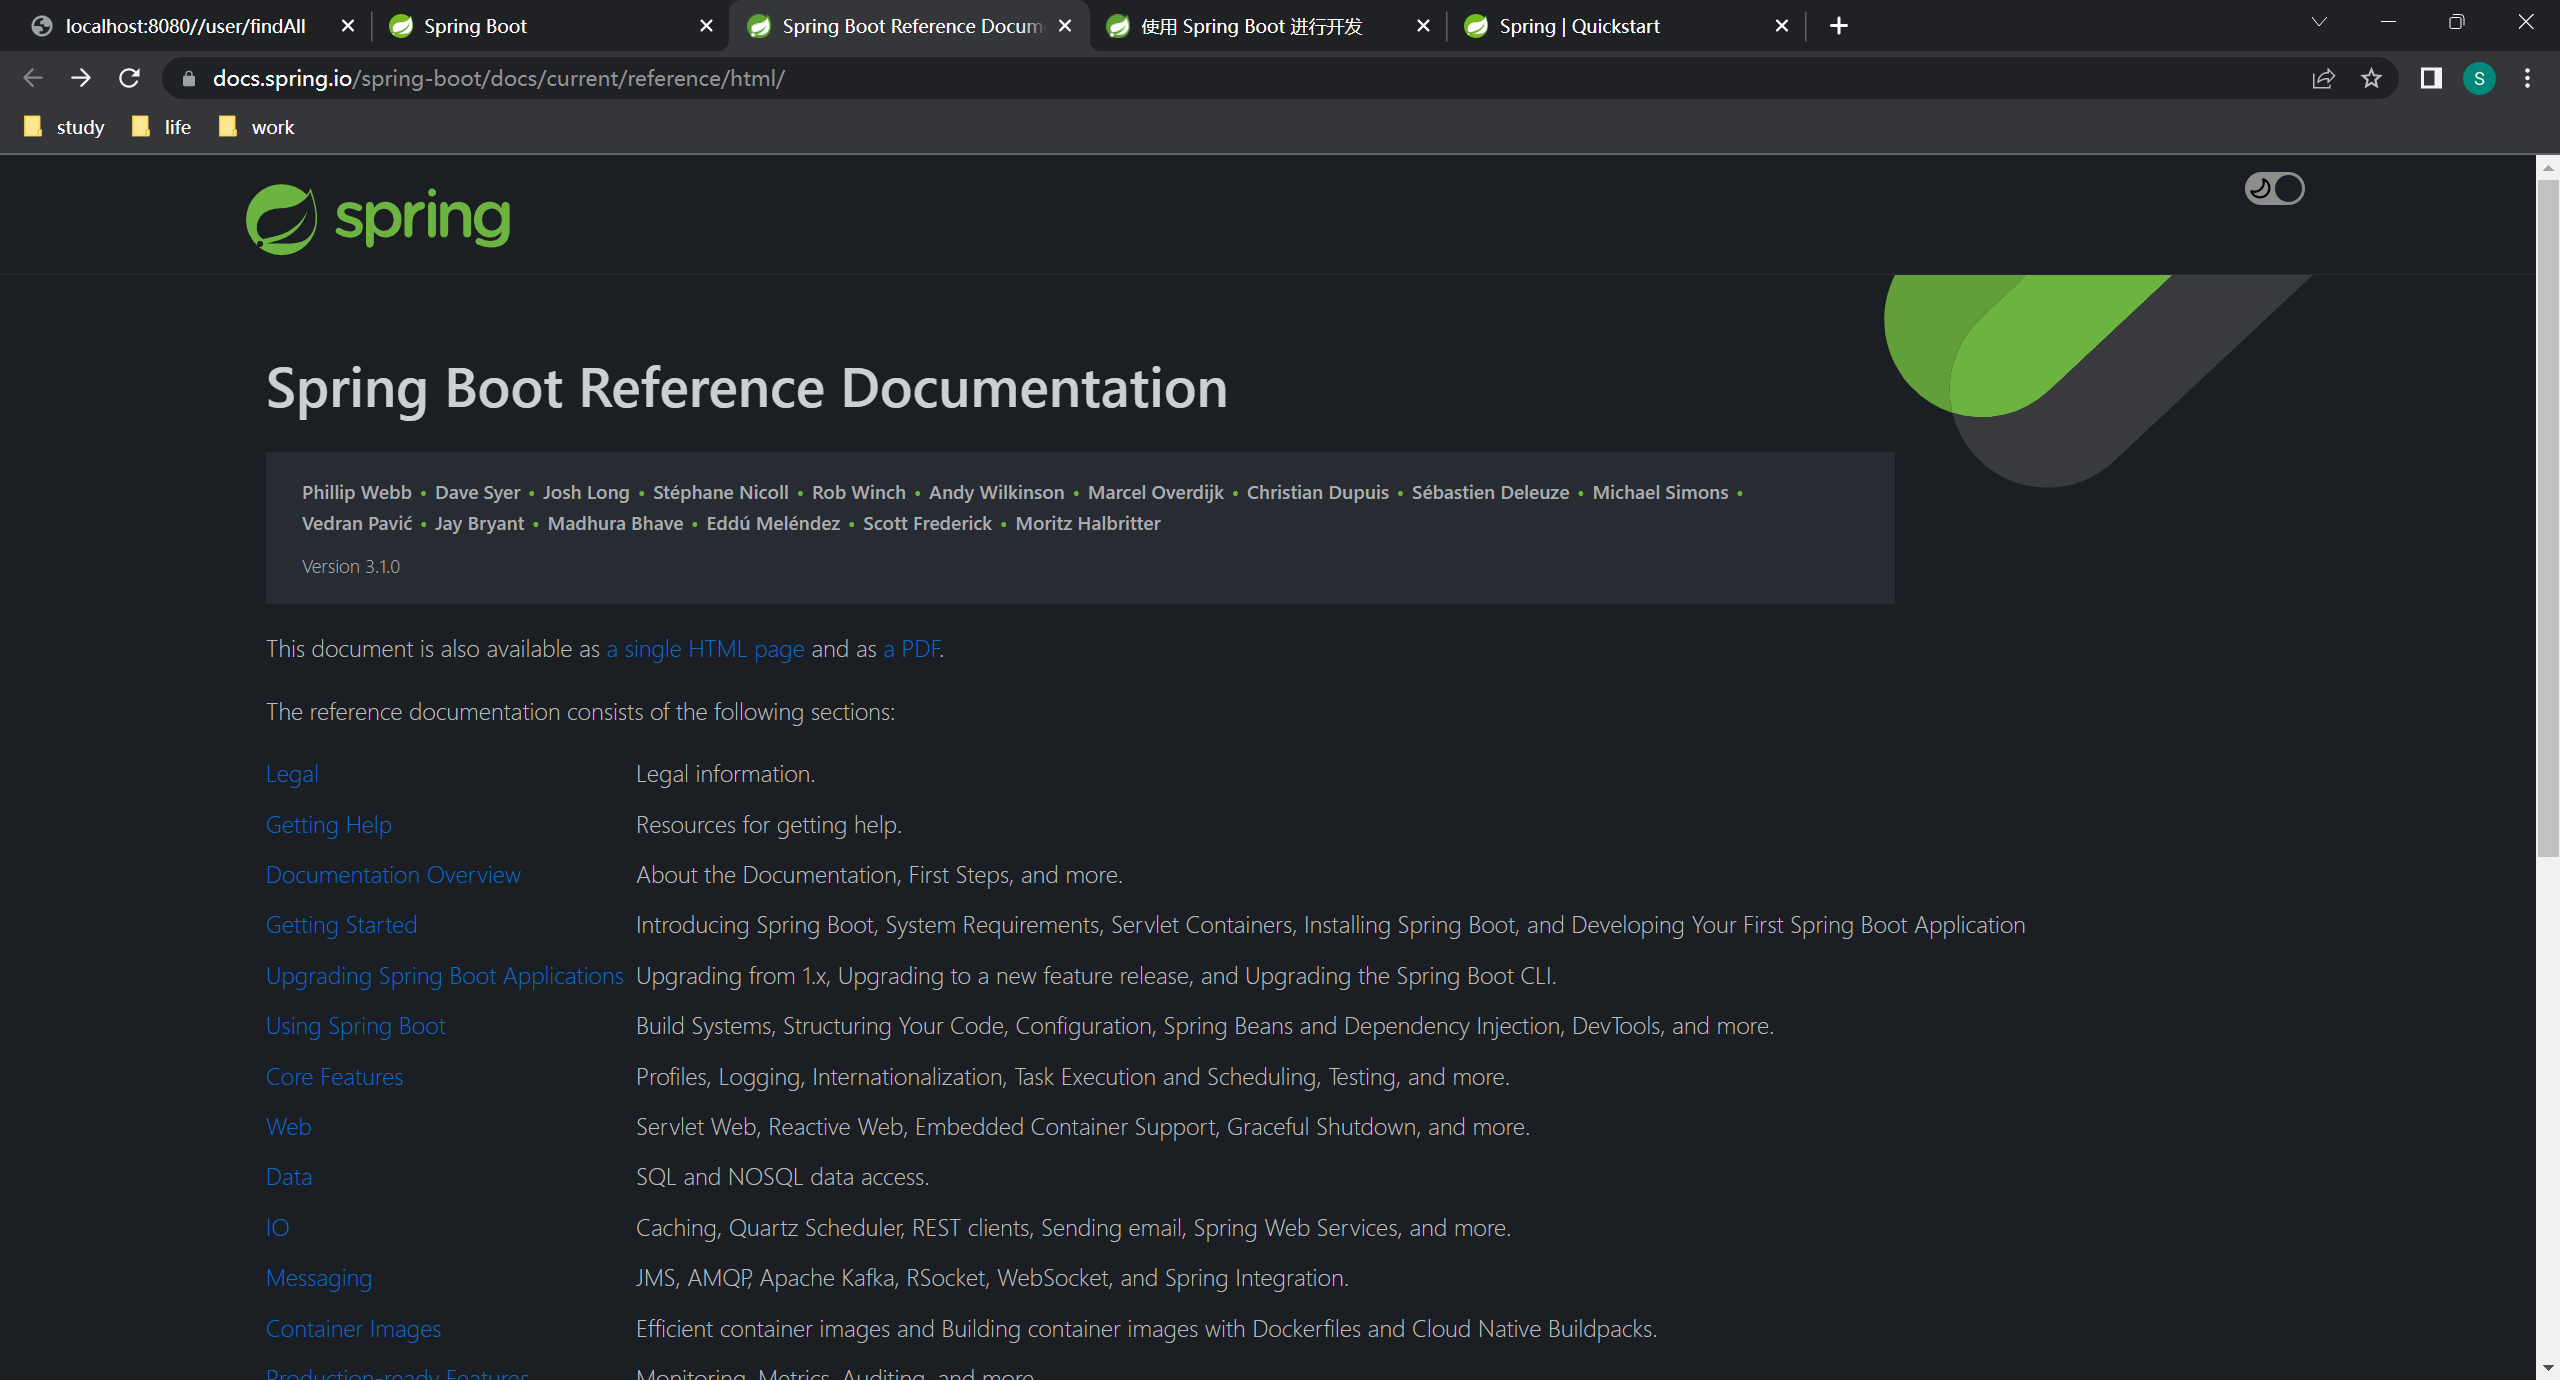Open the Documentation Overview link
The image size is (2560, 1380).
pyautogui.click(x=393, y=875)
